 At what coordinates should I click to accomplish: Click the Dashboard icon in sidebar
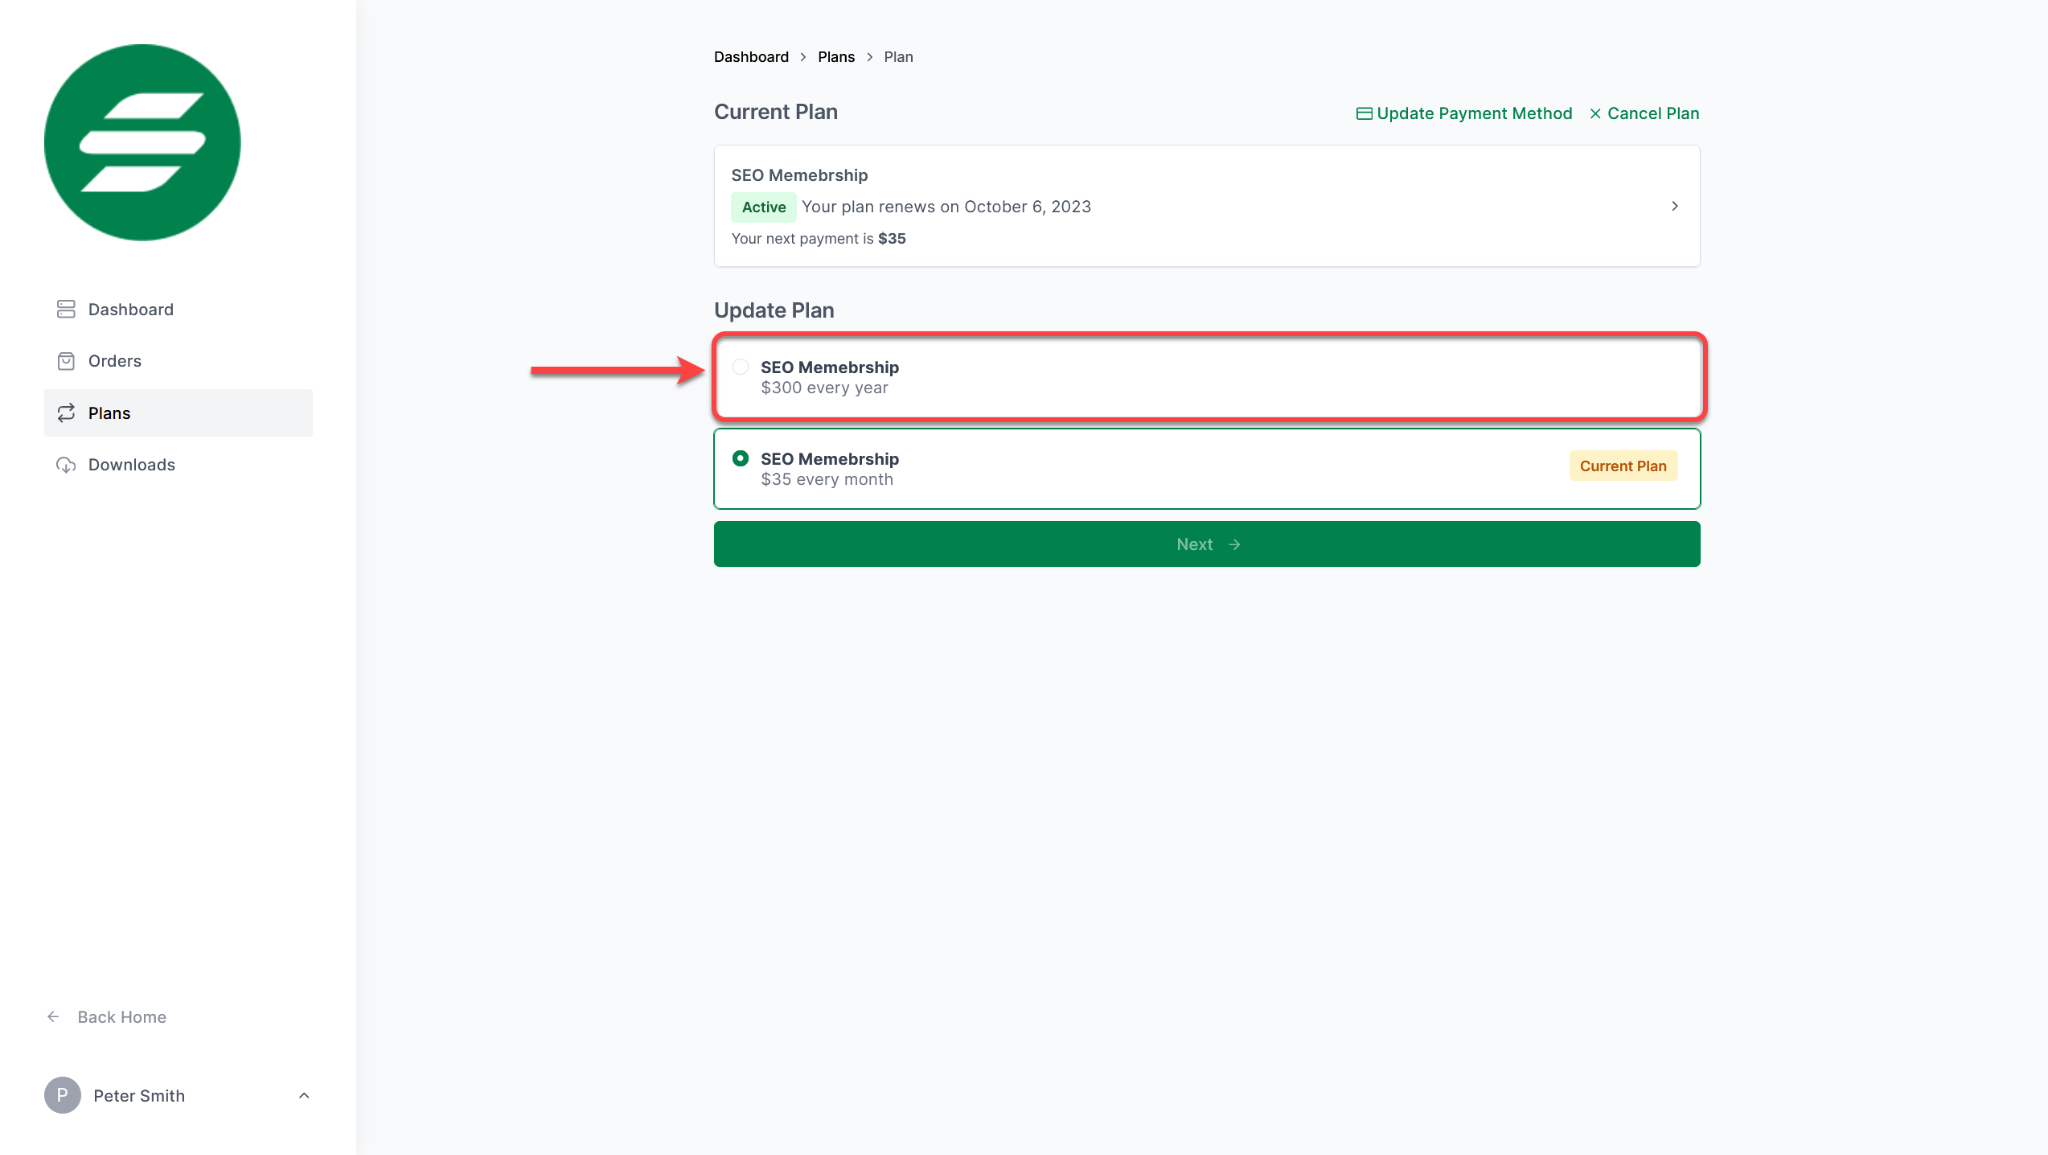[x=66, y=308]
